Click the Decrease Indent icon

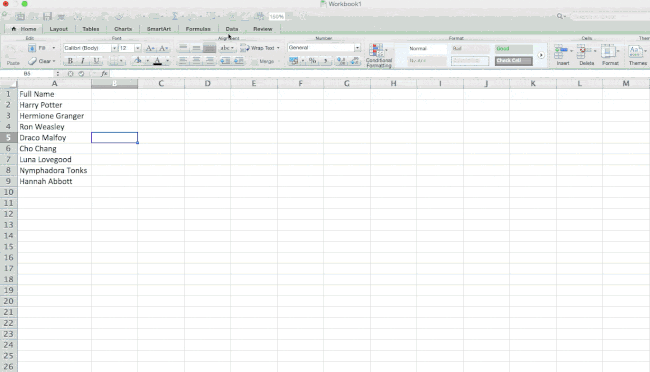click(225, 61)
